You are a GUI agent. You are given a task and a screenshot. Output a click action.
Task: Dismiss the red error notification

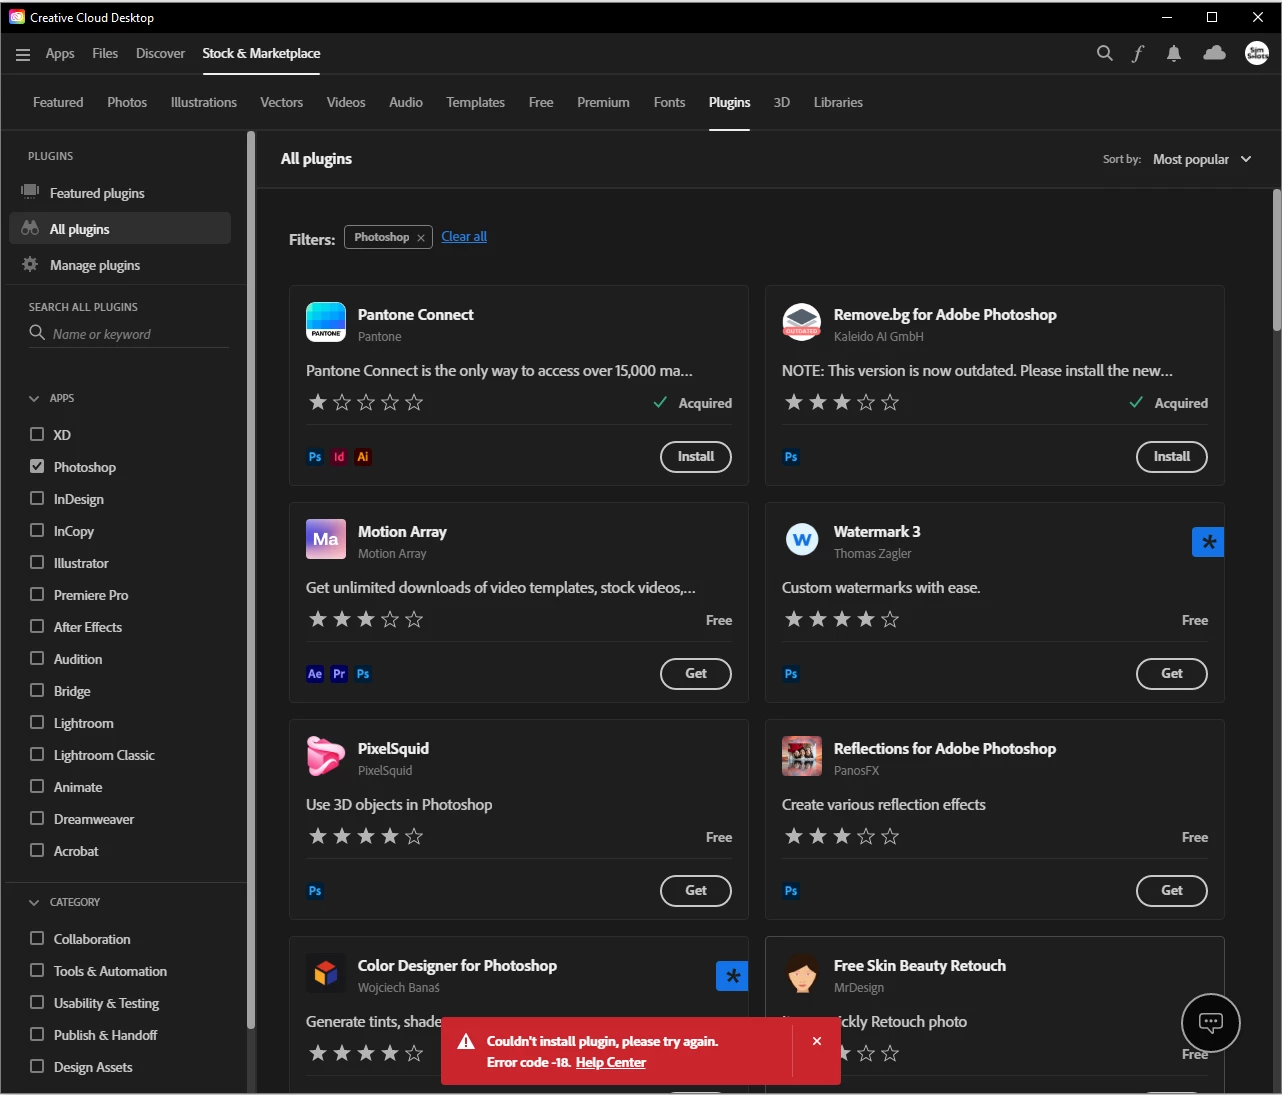(817, 1041)
